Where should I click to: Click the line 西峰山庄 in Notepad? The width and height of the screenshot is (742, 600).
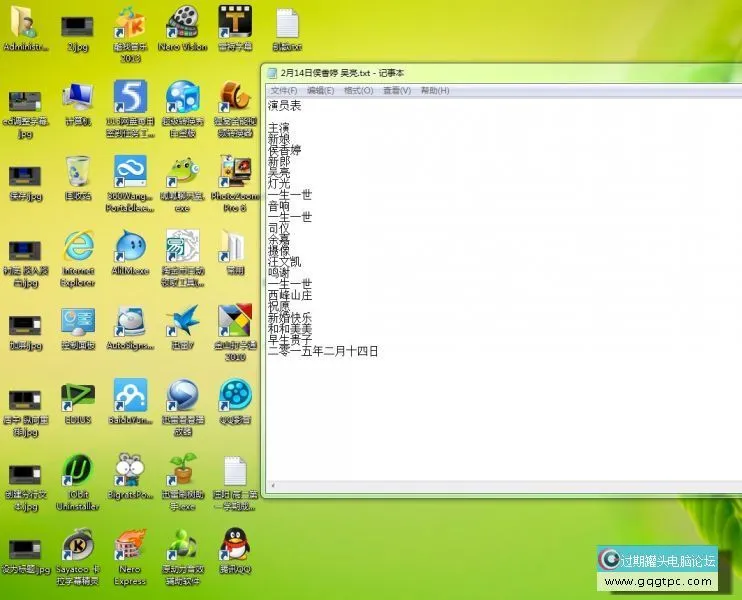290,295
